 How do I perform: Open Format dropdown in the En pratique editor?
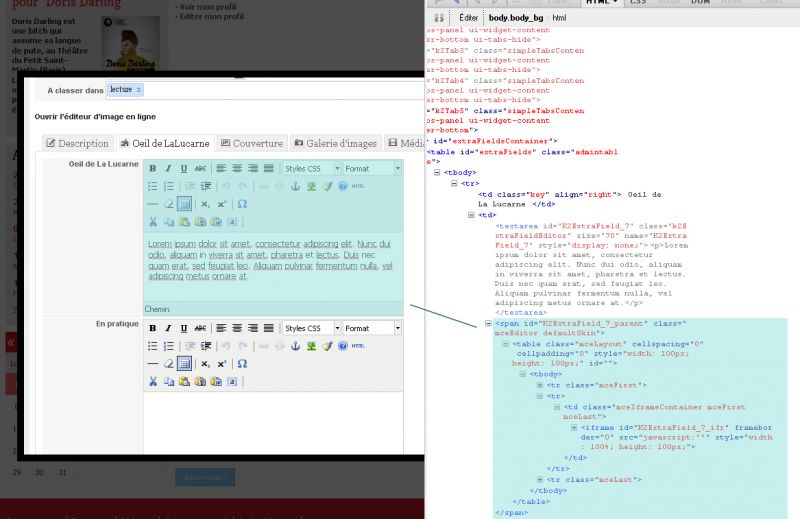[x=372, y=328]
